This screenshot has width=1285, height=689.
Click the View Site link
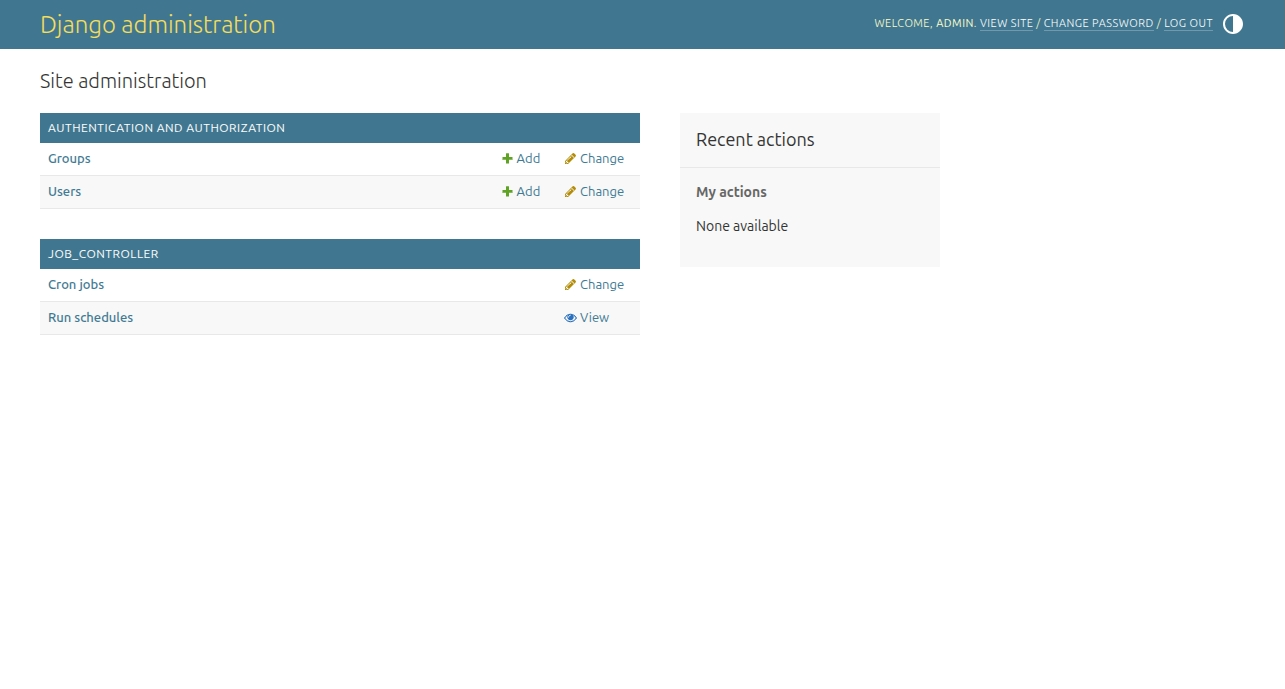coord(1006,23)
